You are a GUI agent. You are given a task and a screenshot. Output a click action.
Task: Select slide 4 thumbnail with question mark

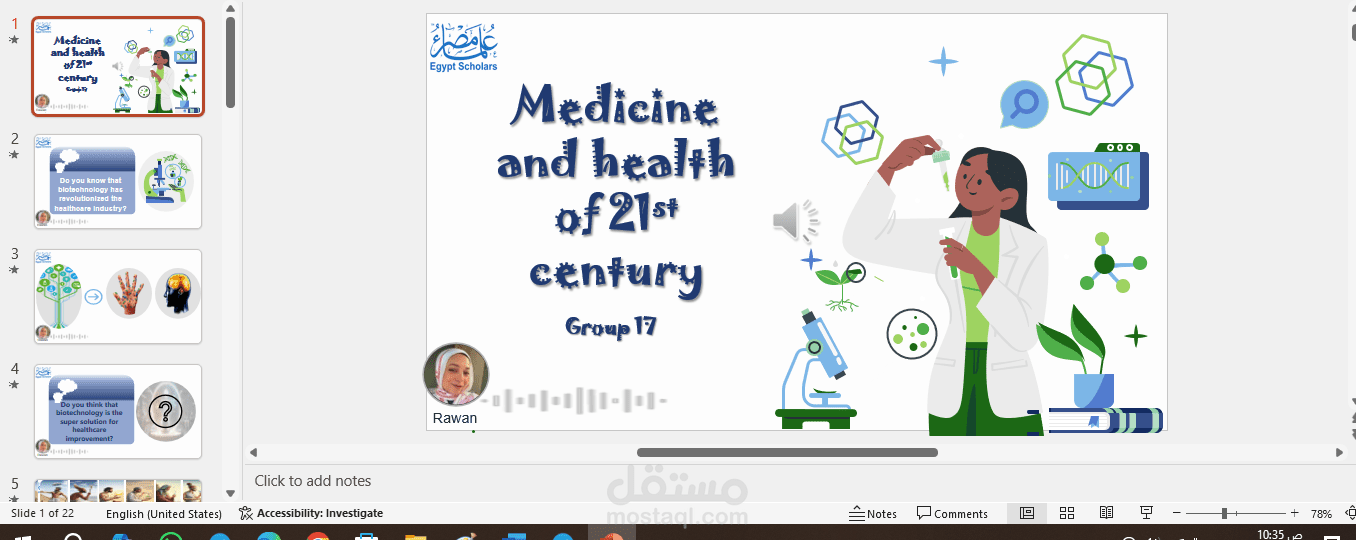[x=118, y=411]
